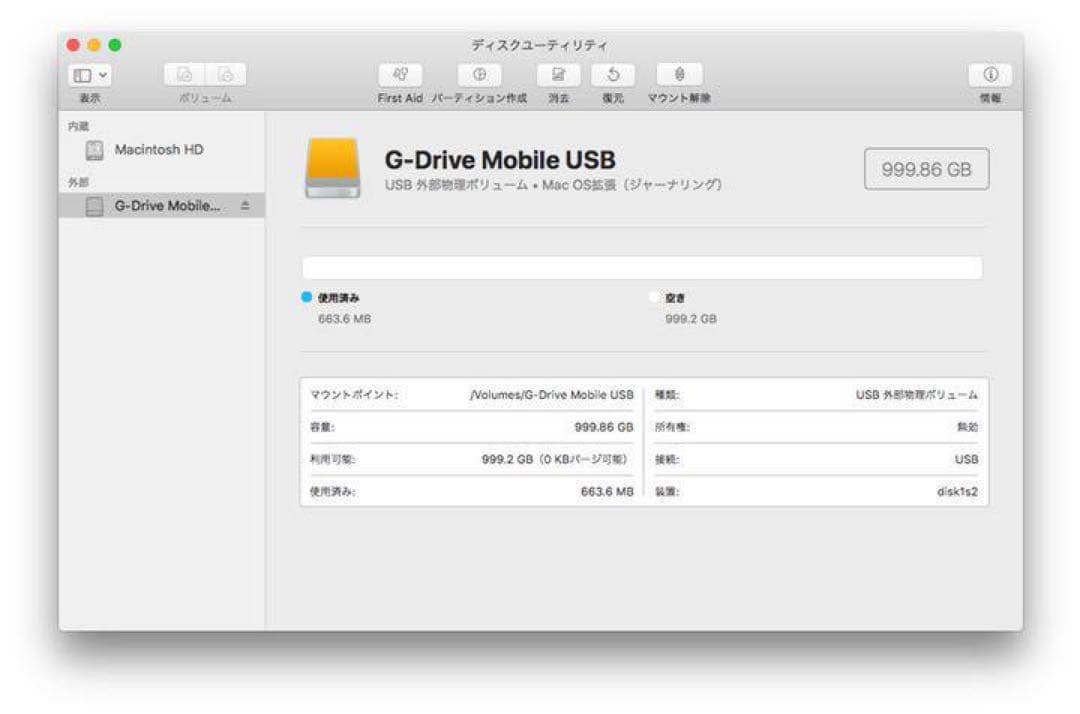This screenshot has height=714, width=1080.
Task: Click the ディスクユーティリティ window title
Action: tap(539, 45)
